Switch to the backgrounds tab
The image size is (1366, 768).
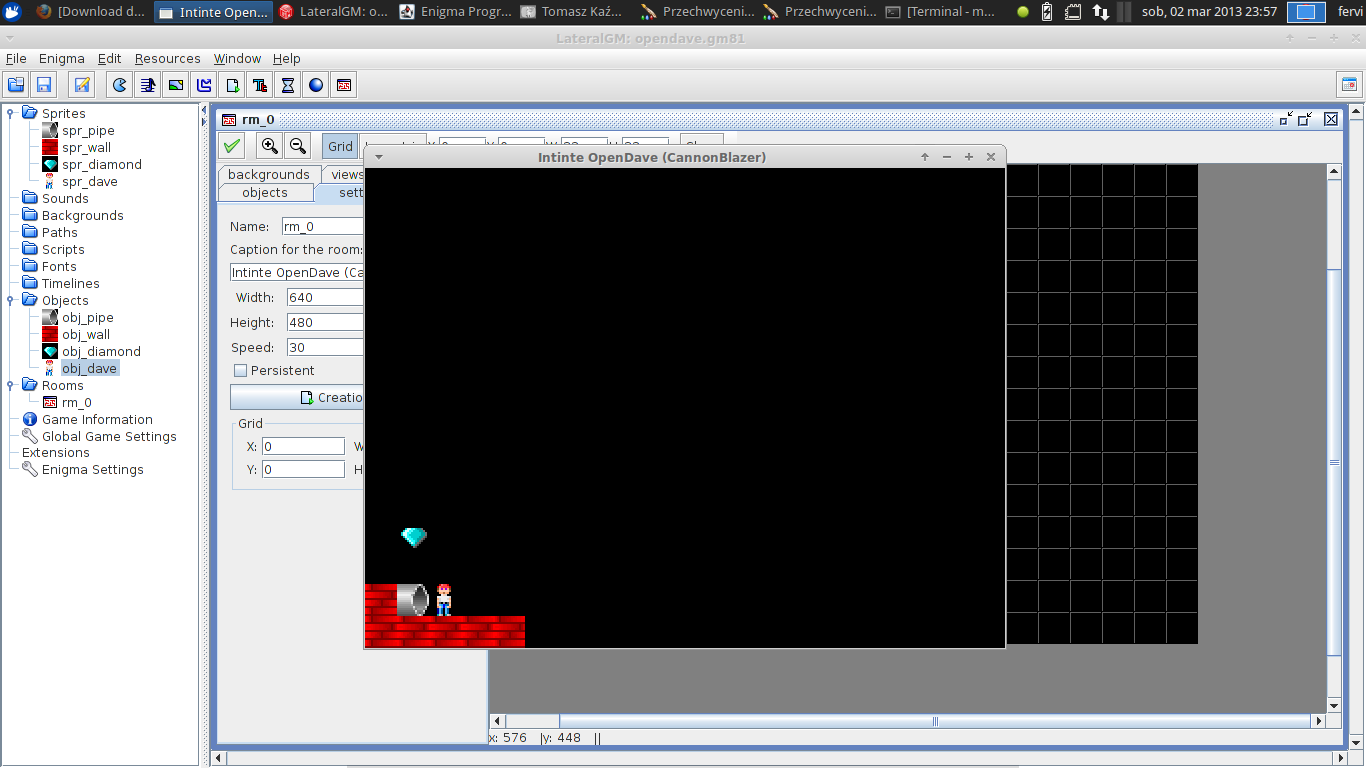(268, 174)
